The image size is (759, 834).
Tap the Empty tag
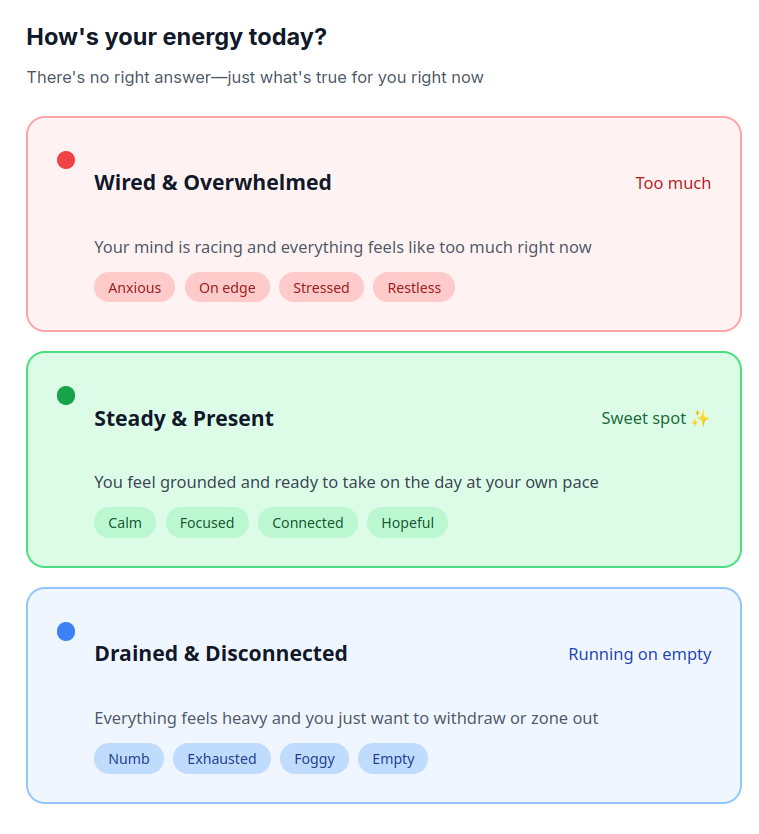coord(393,759)
